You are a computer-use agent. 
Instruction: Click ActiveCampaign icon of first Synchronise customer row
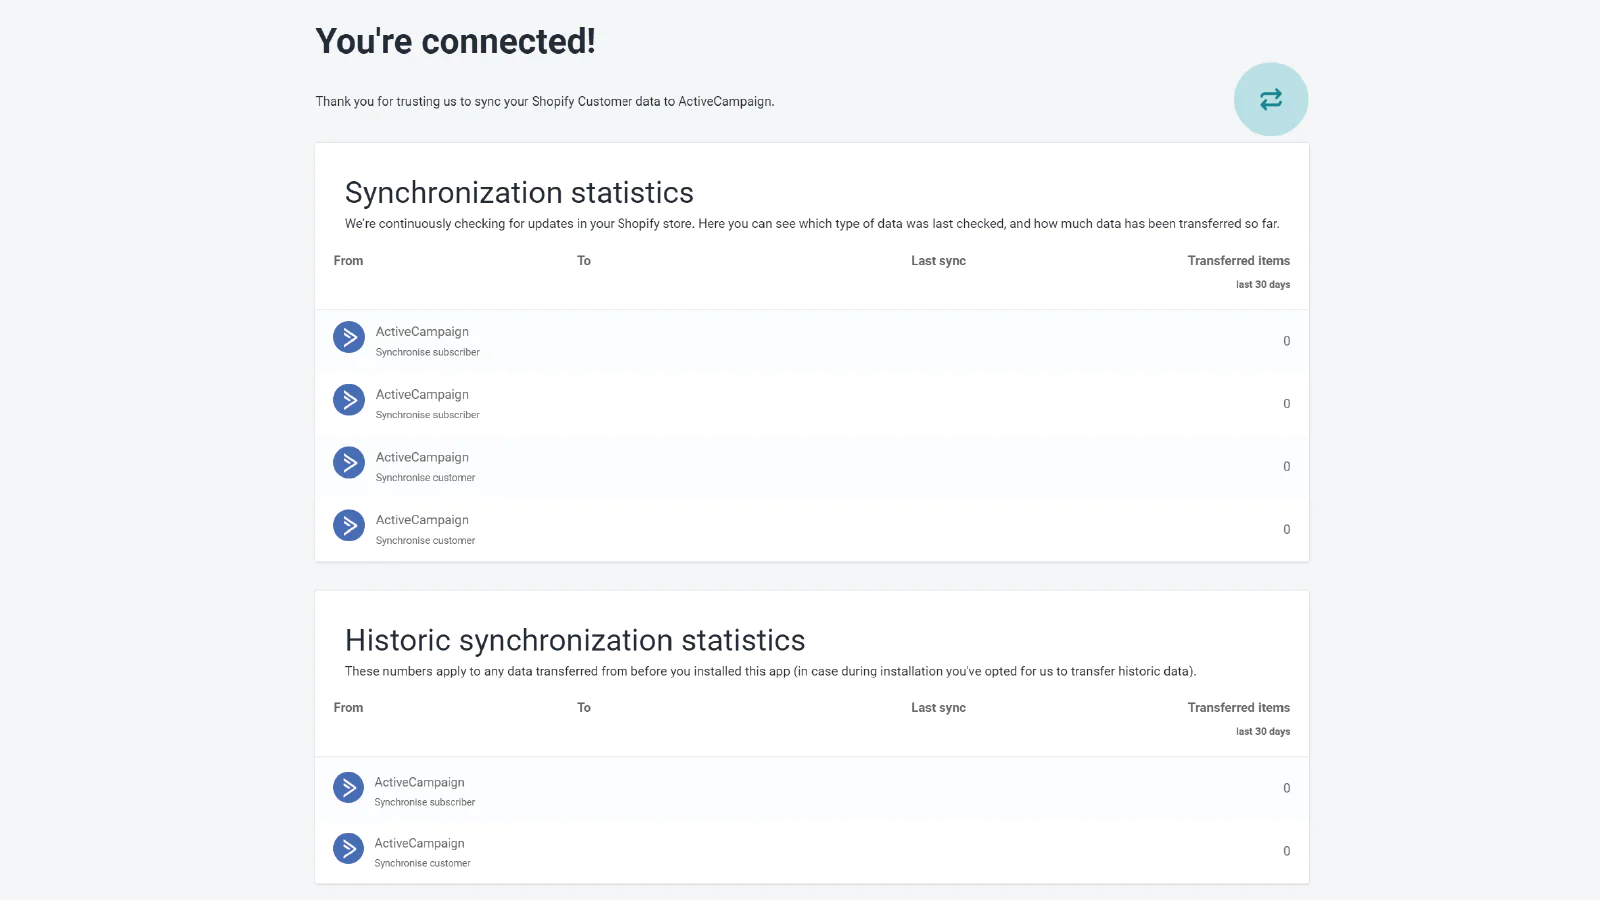[x=349, y=462]
